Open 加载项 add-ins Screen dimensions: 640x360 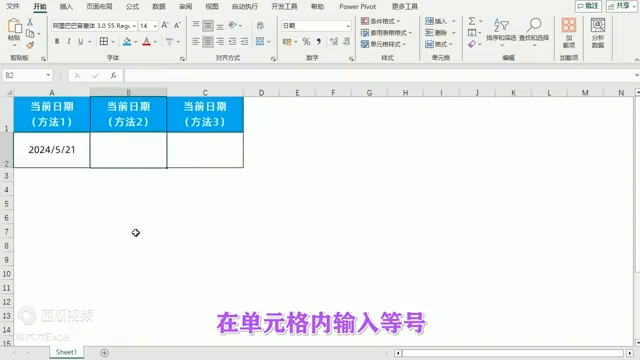[569, 33]
